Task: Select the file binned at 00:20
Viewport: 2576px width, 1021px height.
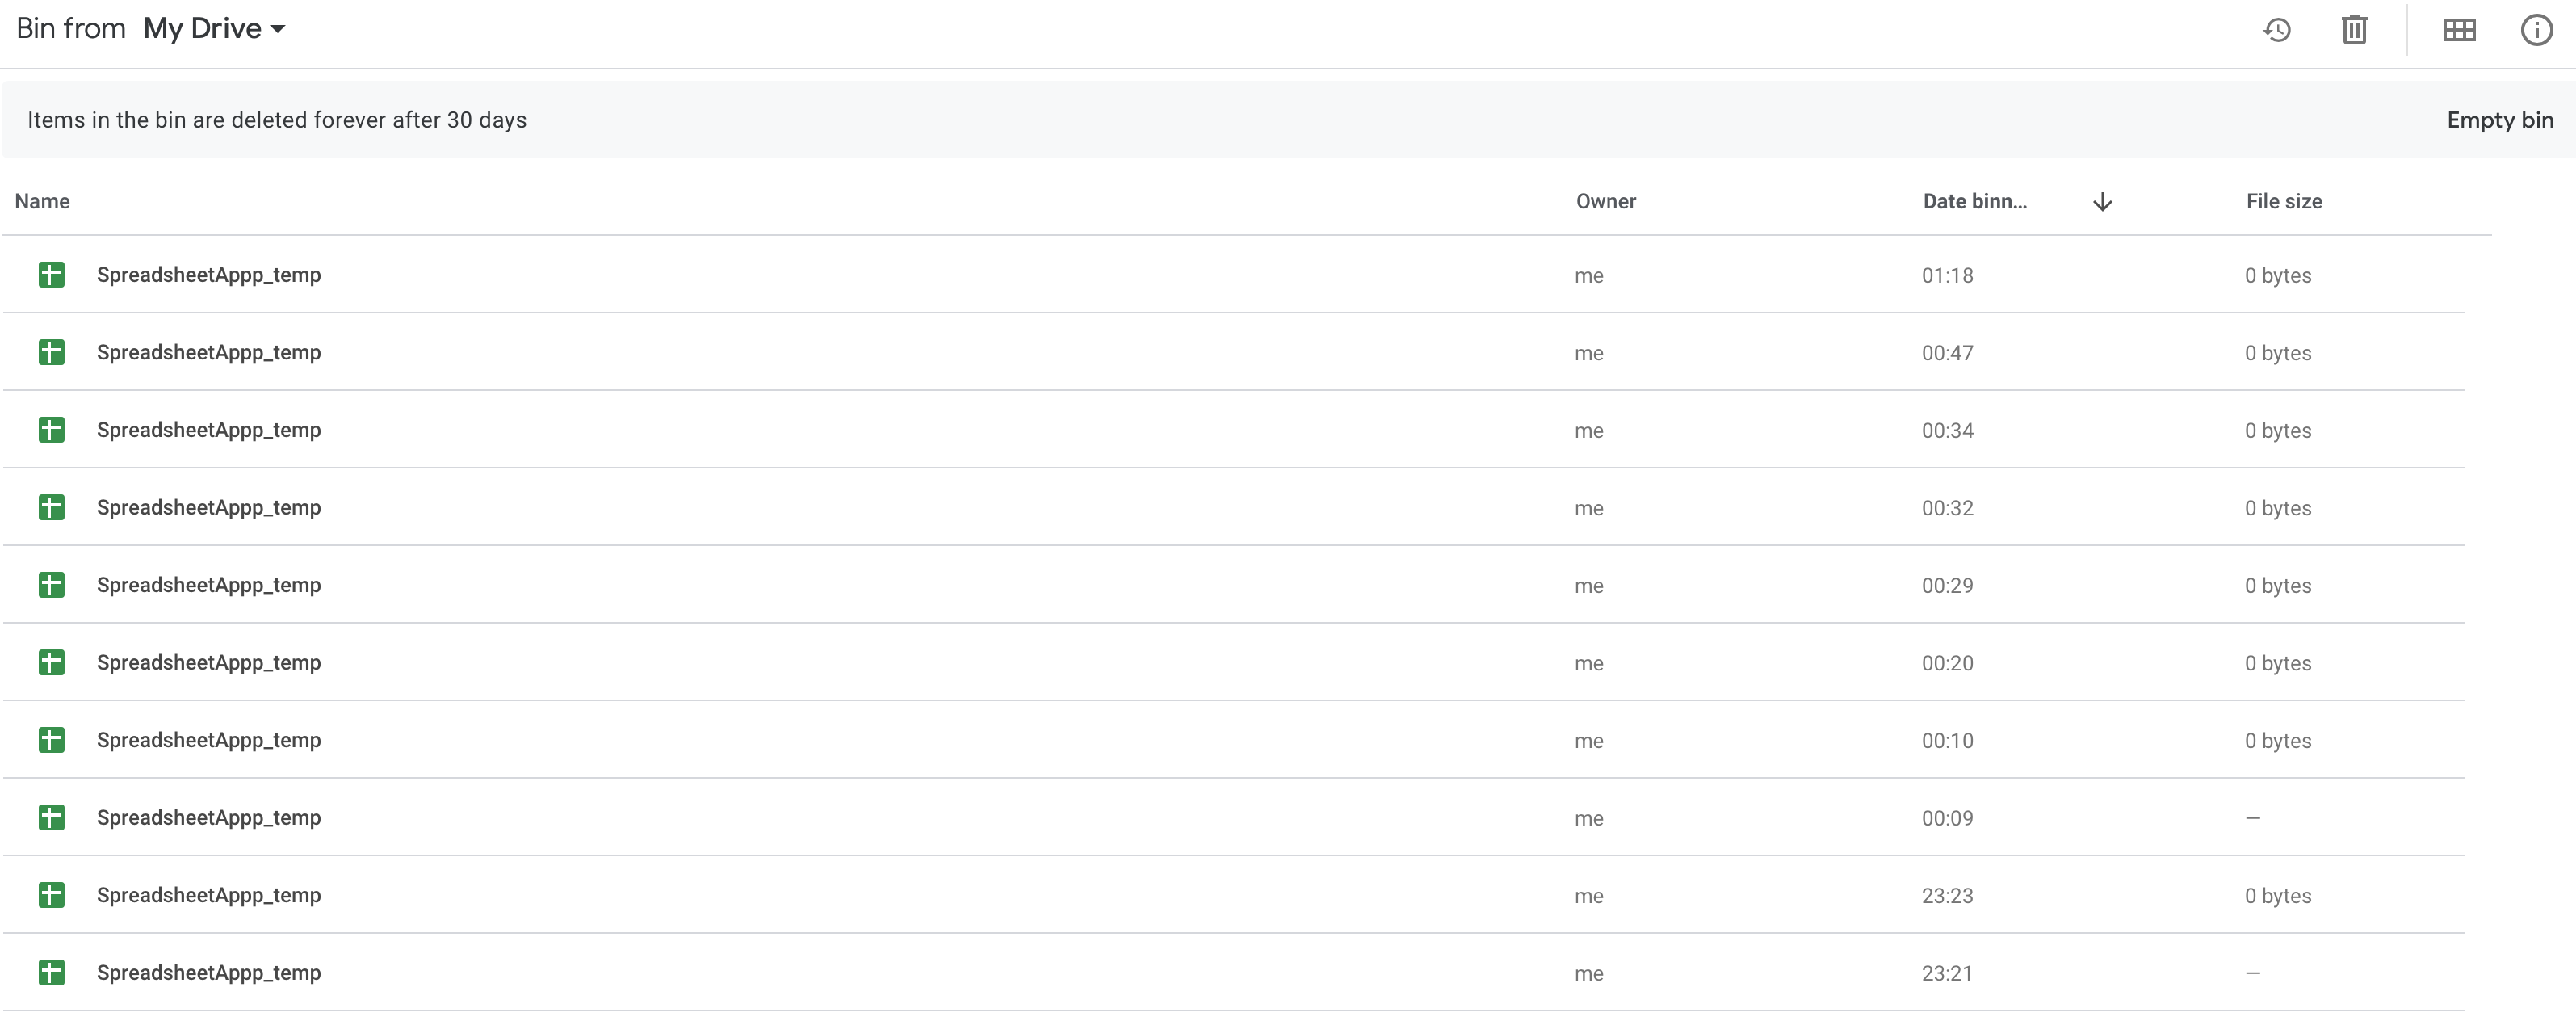Action: (209, 663)
